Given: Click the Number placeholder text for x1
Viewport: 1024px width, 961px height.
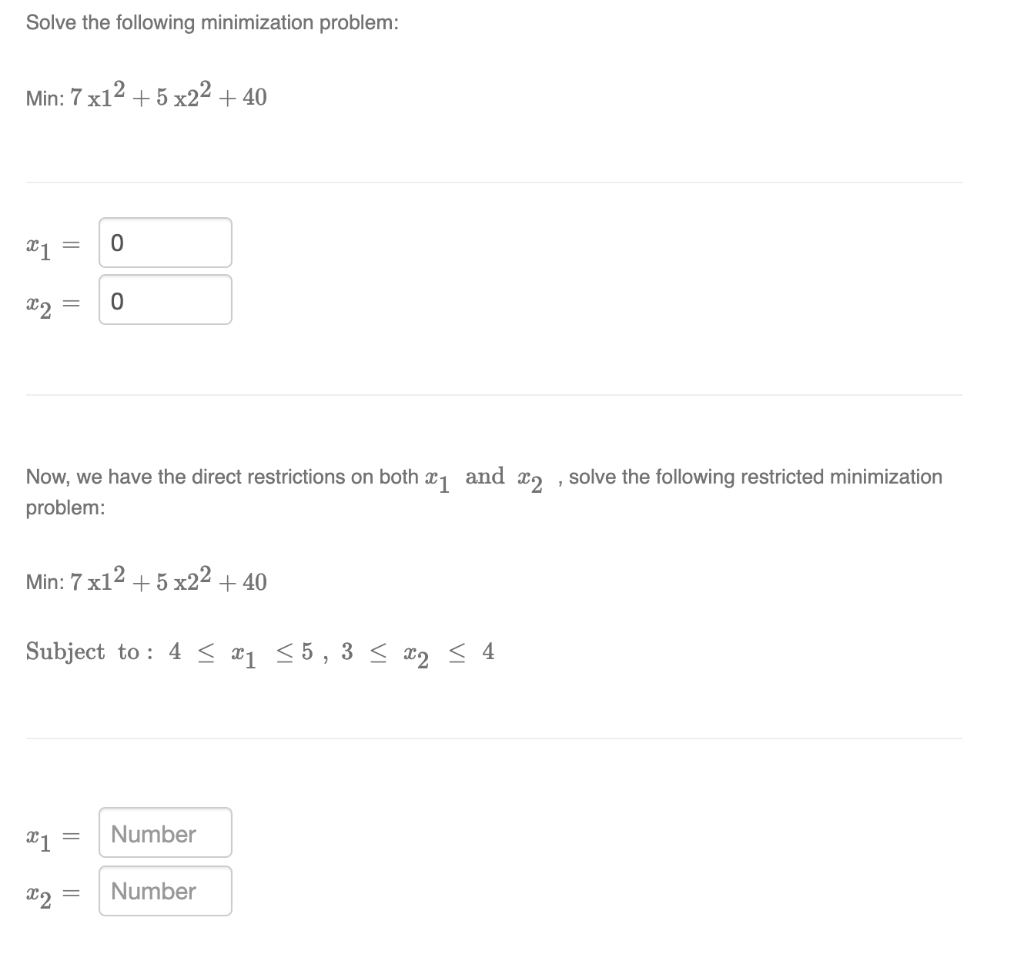Looking at the screenshot, I should point(152,833).
